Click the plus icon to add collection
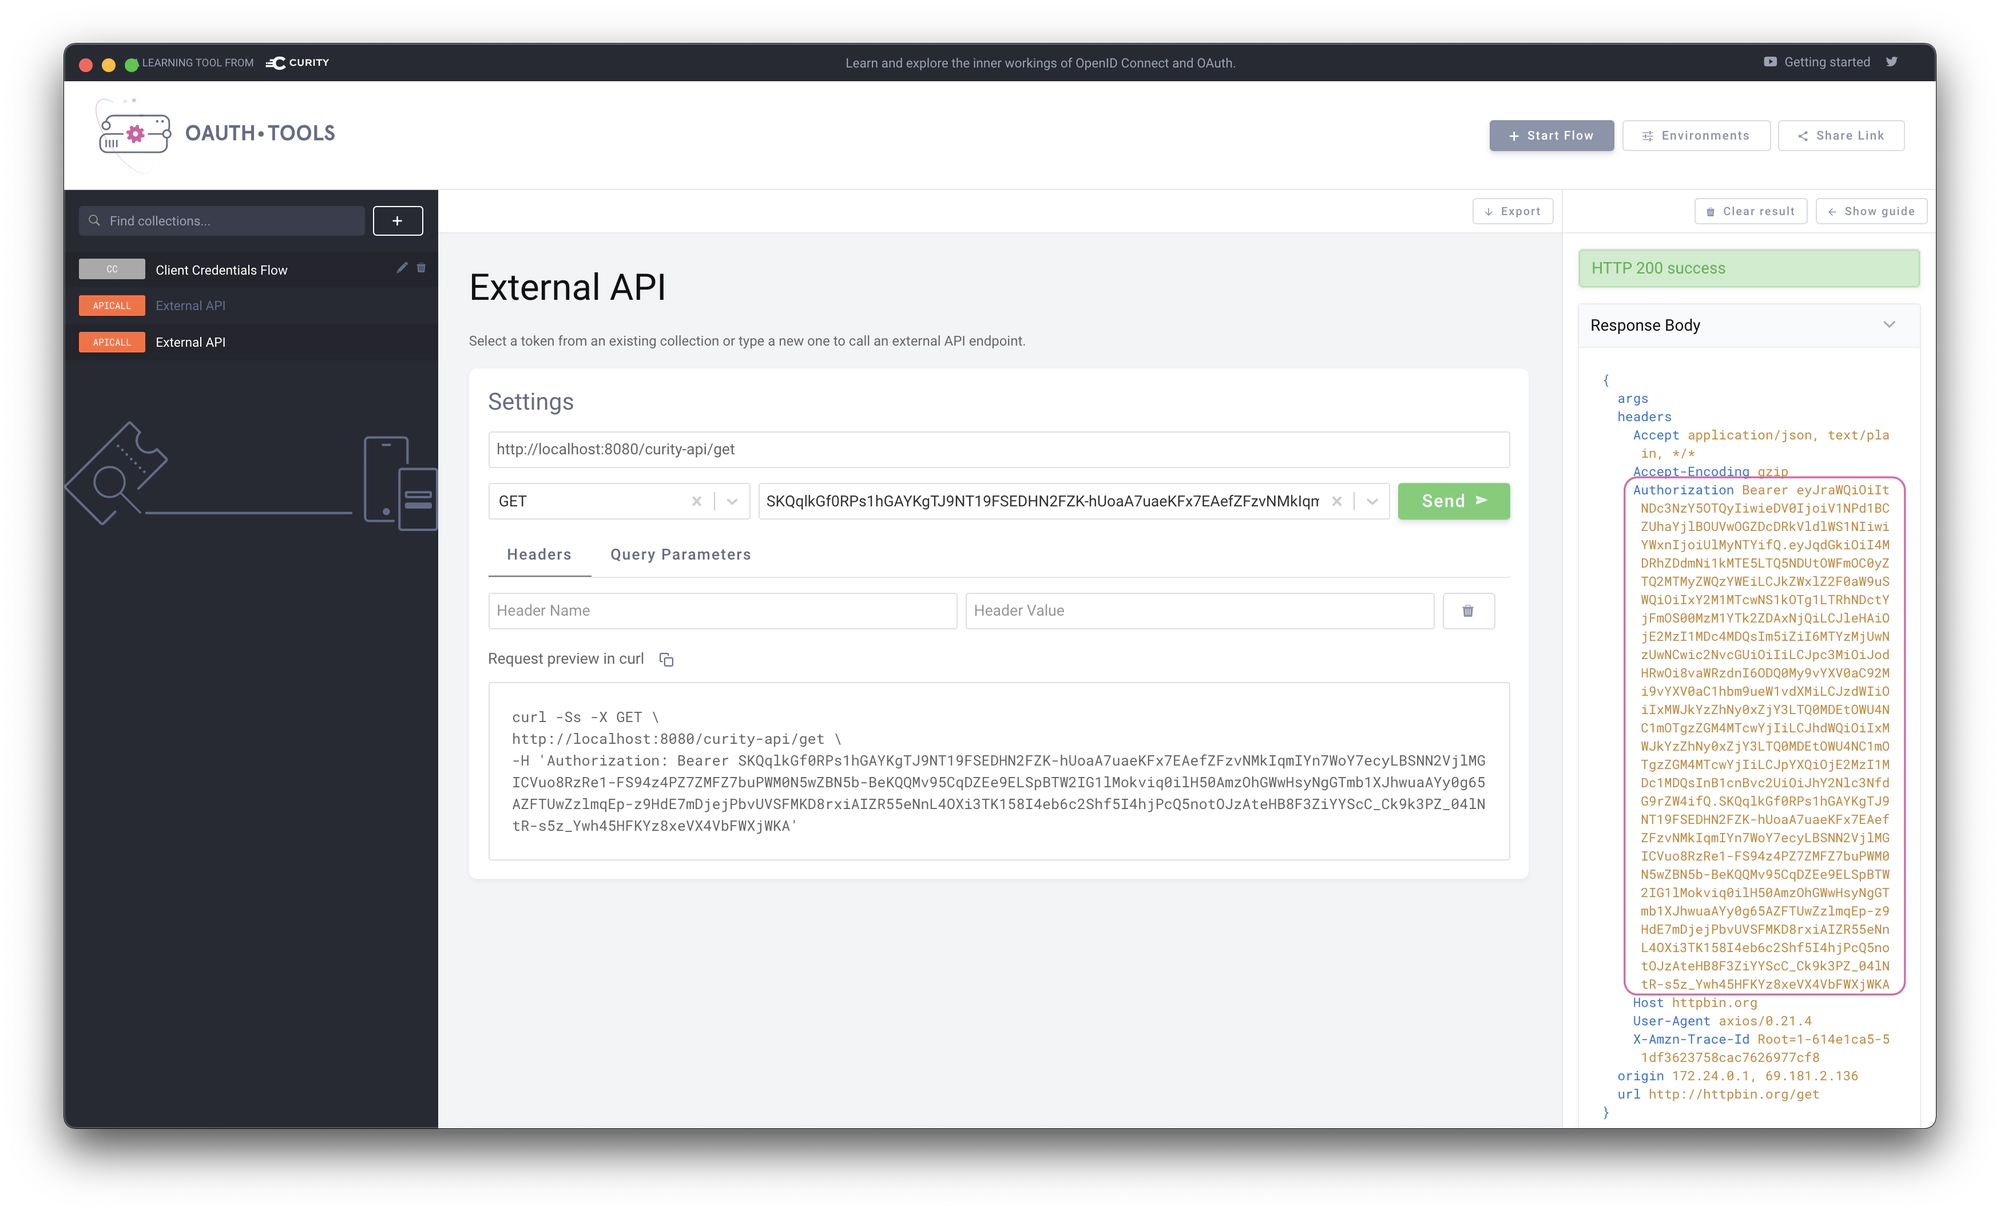The image size is (2000, 1213). [397, 220]
